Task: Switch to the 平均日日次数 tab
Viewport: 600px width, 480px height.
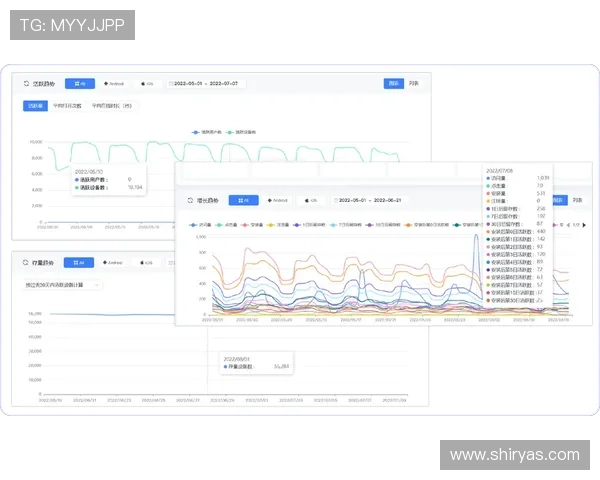Action: pos(66,104)
